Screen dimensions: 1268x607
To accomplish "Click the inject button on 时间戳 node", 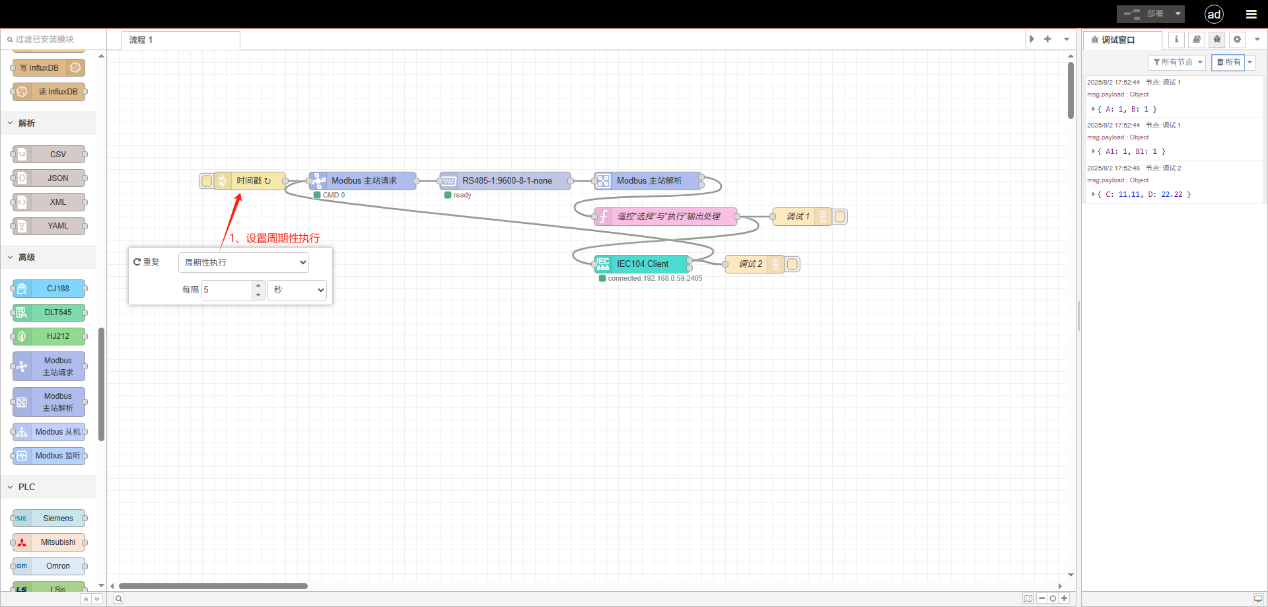I will click(x=207, y=181).
